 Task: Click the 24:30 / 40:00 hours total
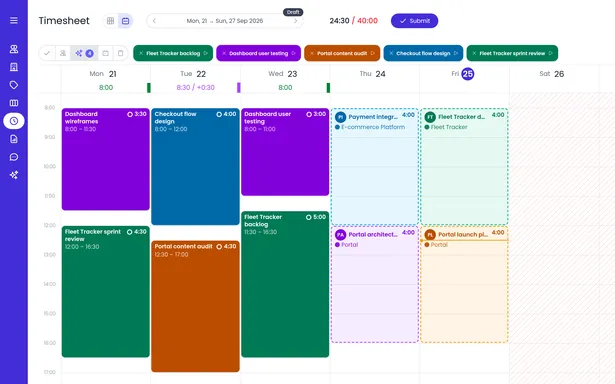coord(353,21)
